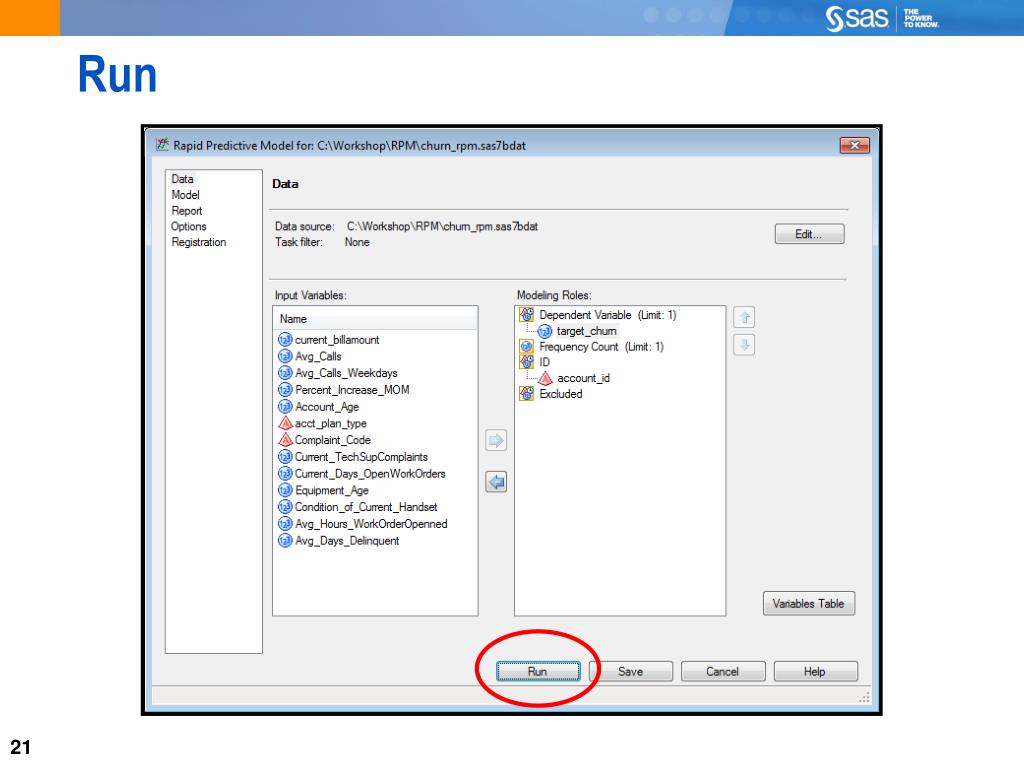Click ID role icon
This screenshot has height=768, width=1024.
pyautogui.click(x=526, y=362)
